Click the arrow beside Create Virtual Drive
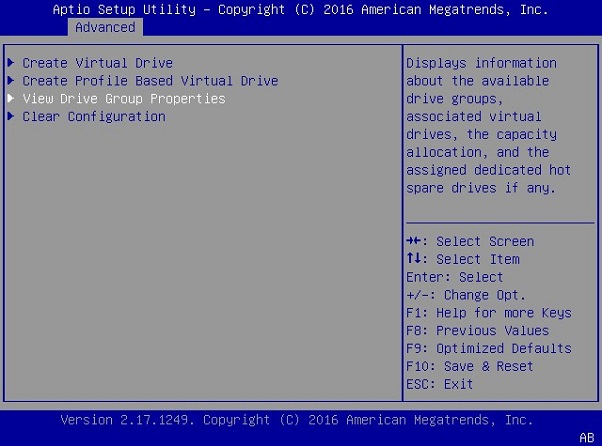602x446 pixels. (11, 63)
